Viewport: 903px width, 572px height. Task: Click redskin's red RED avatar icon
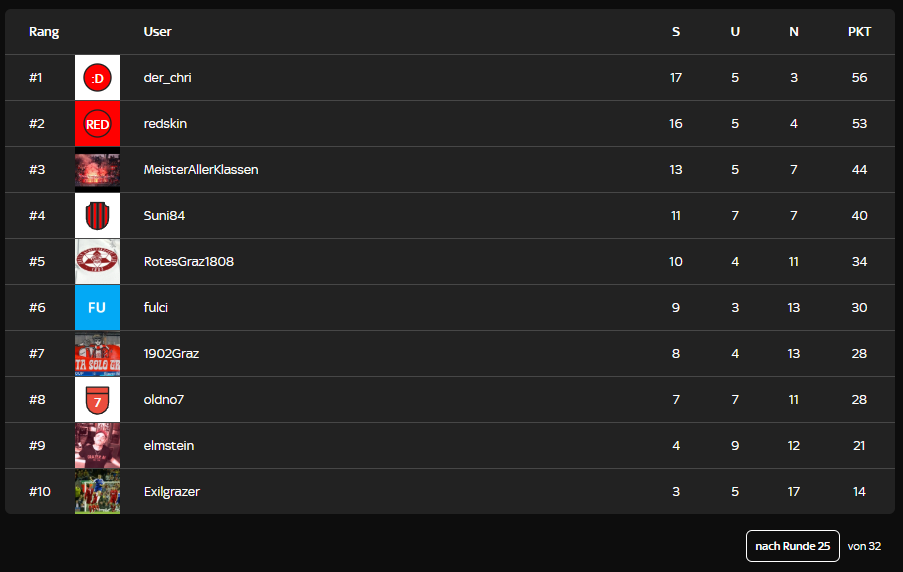97,124
